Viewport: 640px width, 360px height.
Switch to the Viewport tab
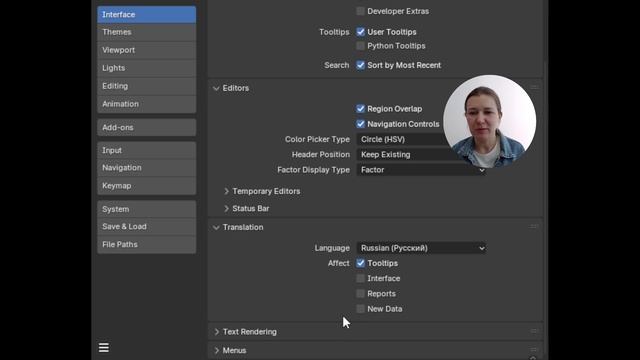(147, 50)
